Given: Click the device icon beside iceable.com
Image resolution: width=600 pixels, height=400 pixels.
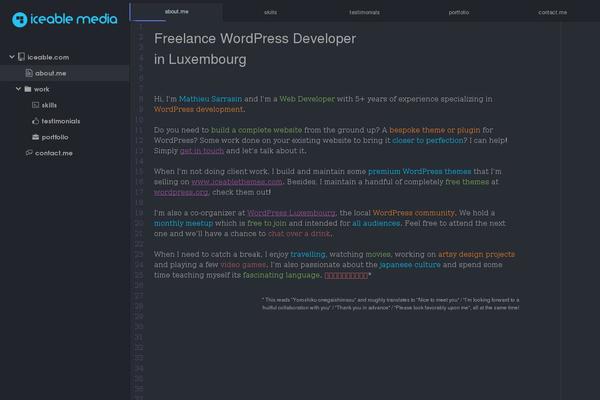Looking at the screenshot, I should tap(21, 57).
